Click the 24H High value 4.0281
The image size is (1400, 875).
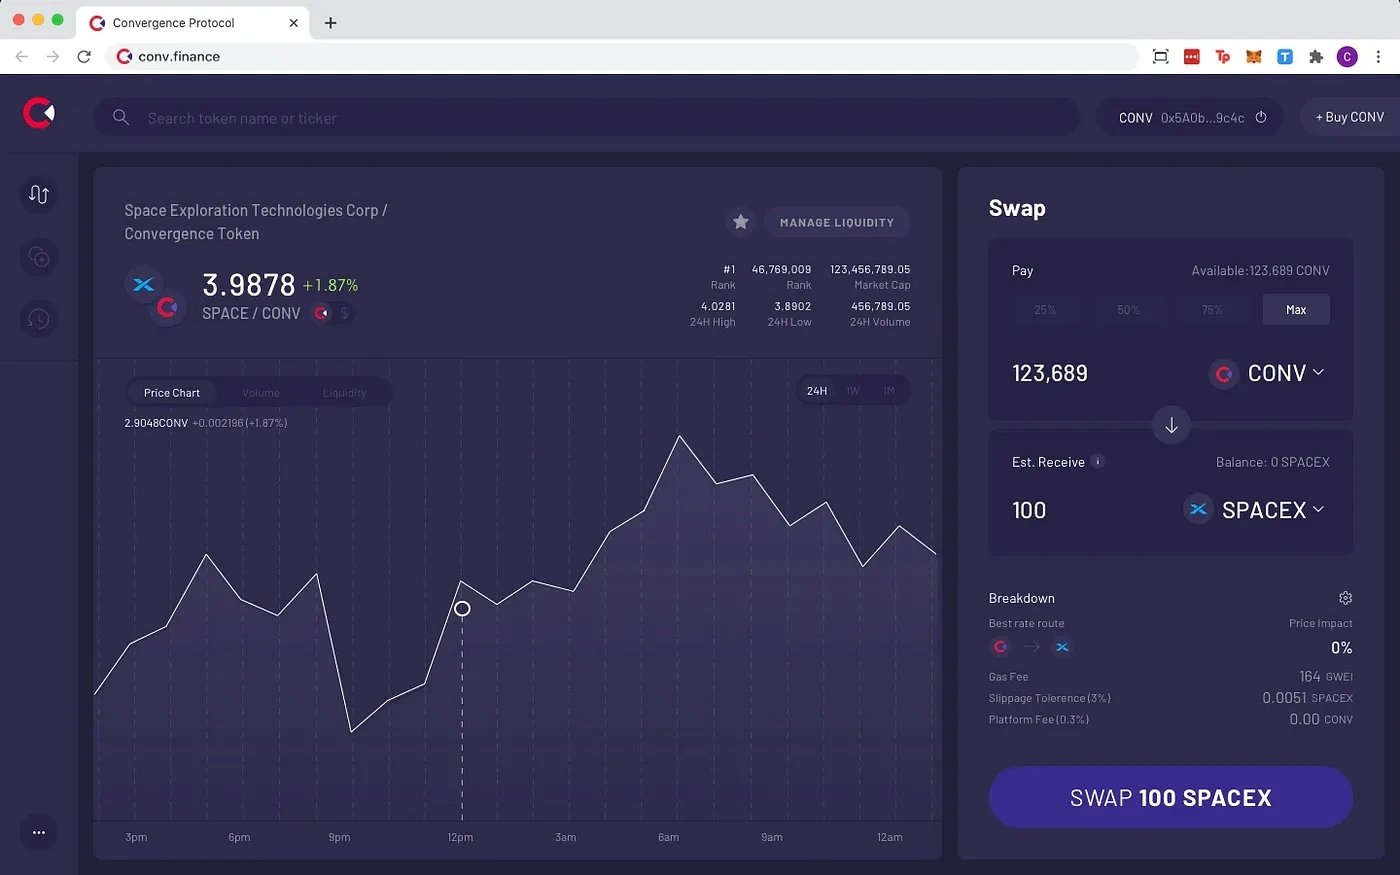(718, 306)
